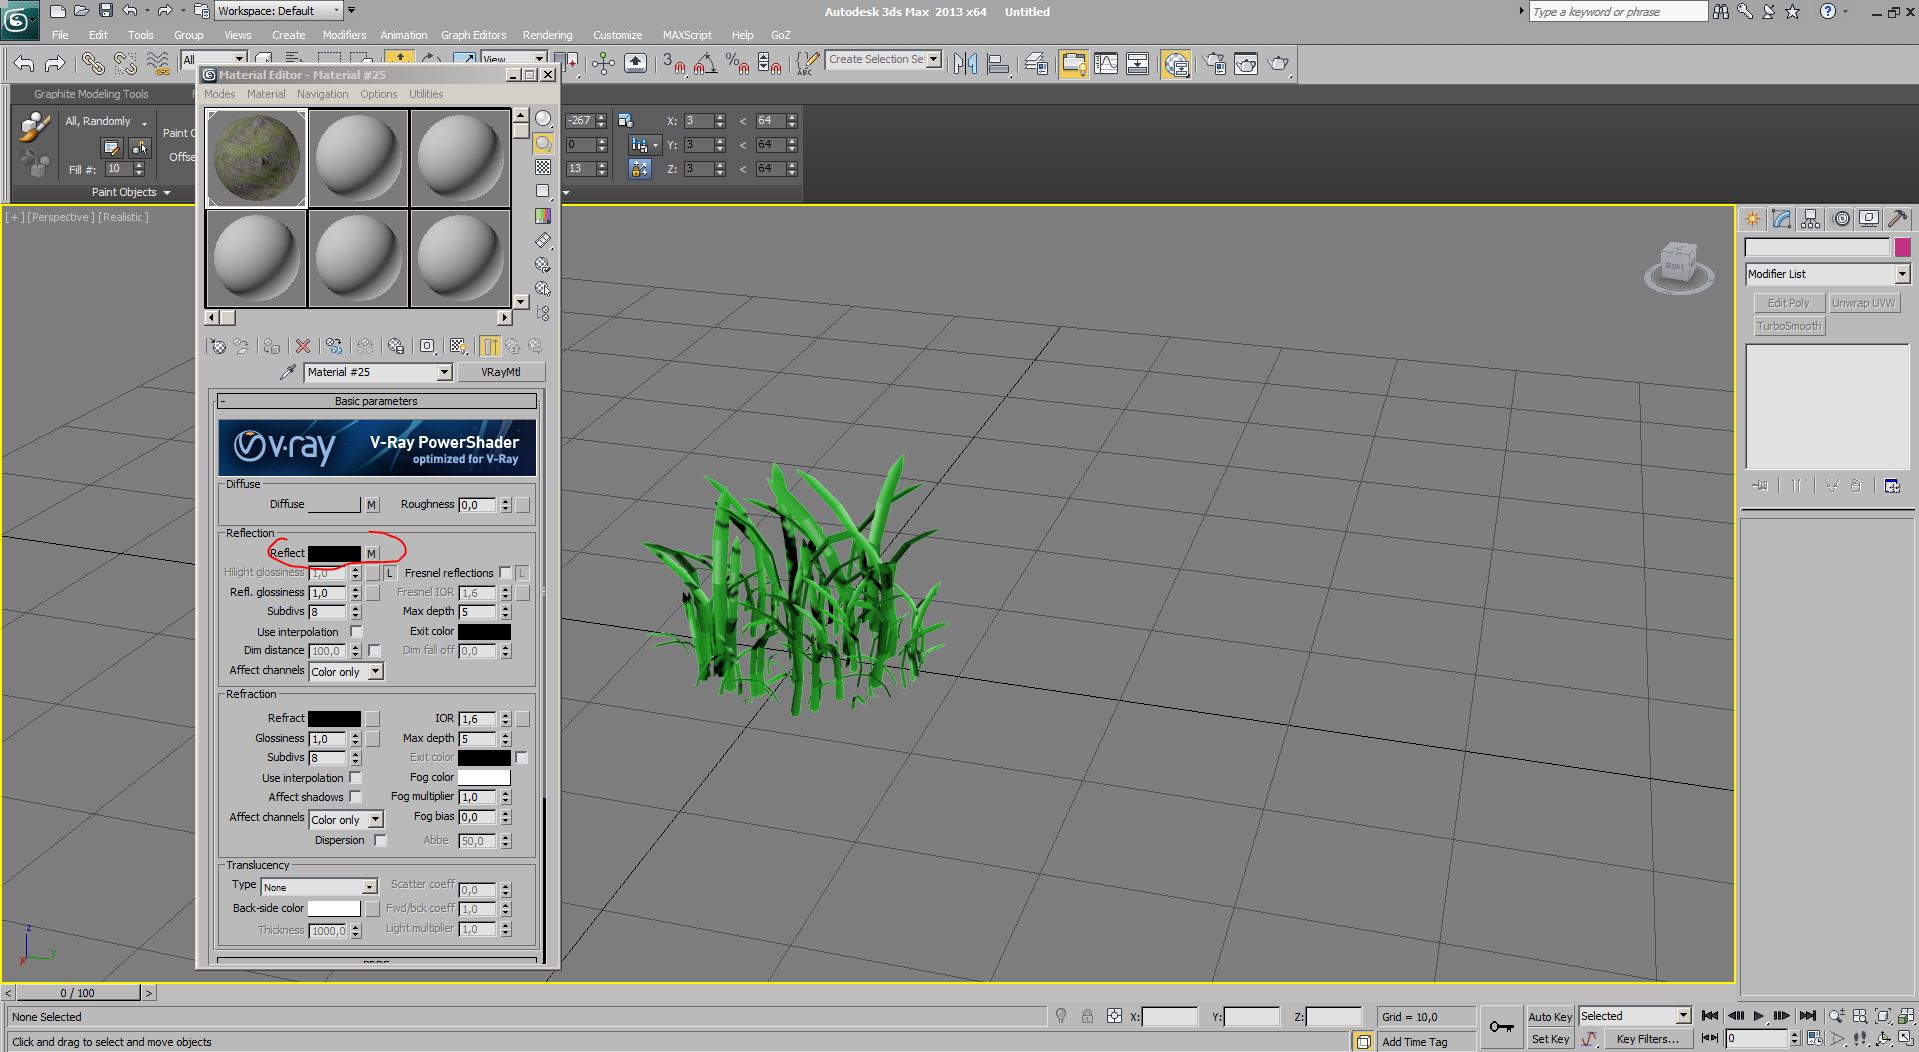Open Material Editor Utilities menu
Image resolution: width=1919 pixels, height=1052 pixels.
point(425,94)
